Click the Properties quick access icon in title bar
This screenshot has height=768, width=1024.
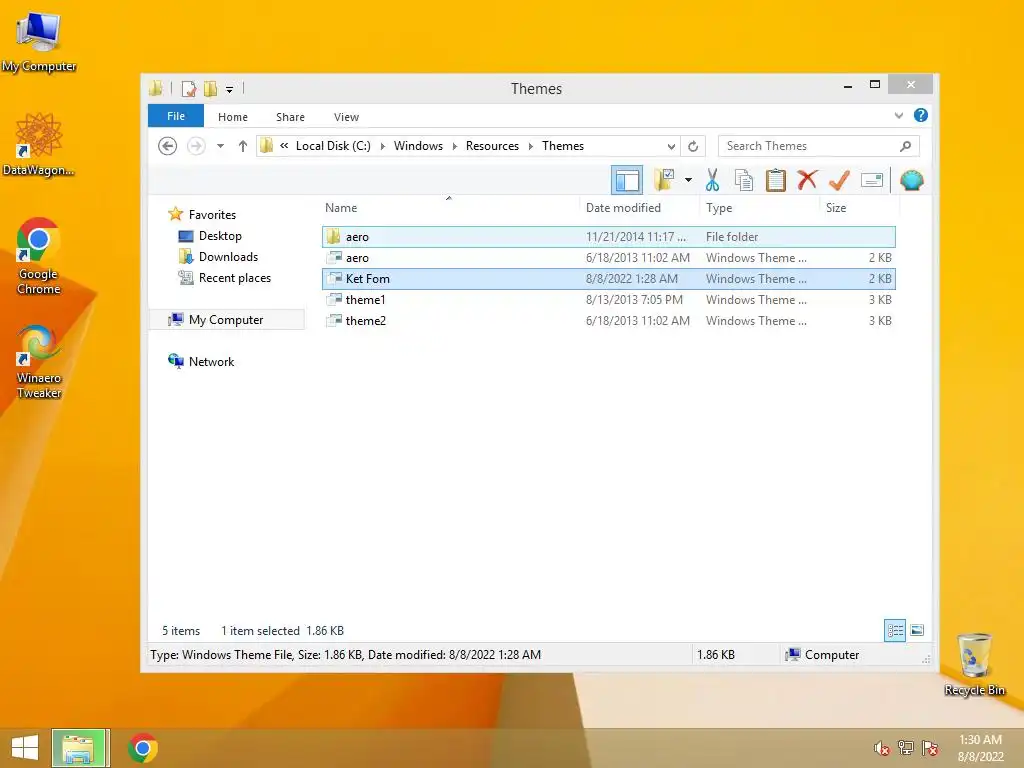(189, 89)
